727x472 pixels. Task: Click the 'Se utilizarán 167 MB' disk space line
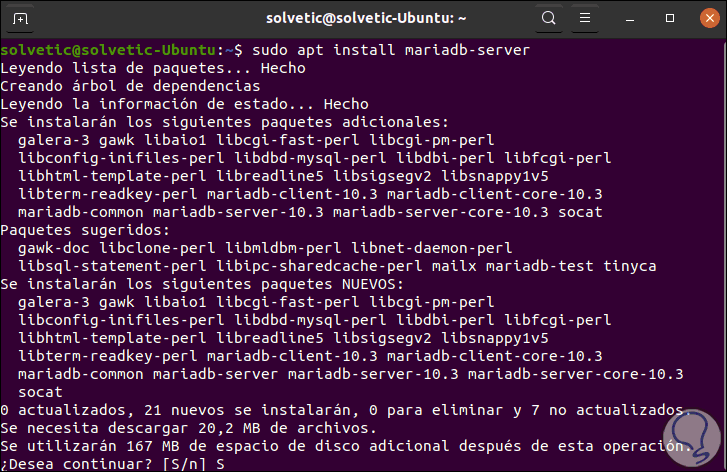(346, 446)
